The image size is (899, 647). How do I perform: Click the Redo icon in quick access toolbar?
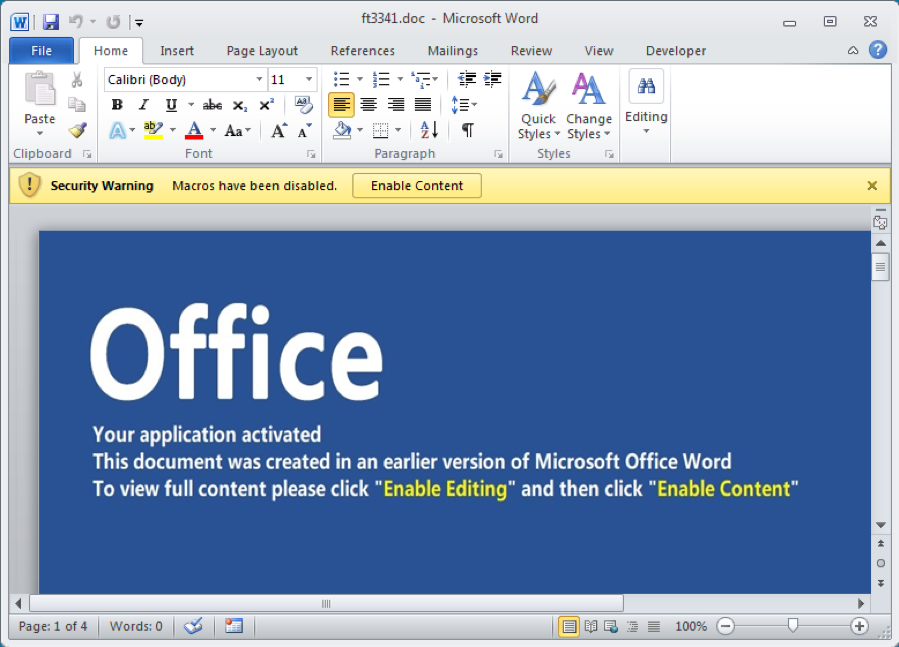[x=113, y=22]
